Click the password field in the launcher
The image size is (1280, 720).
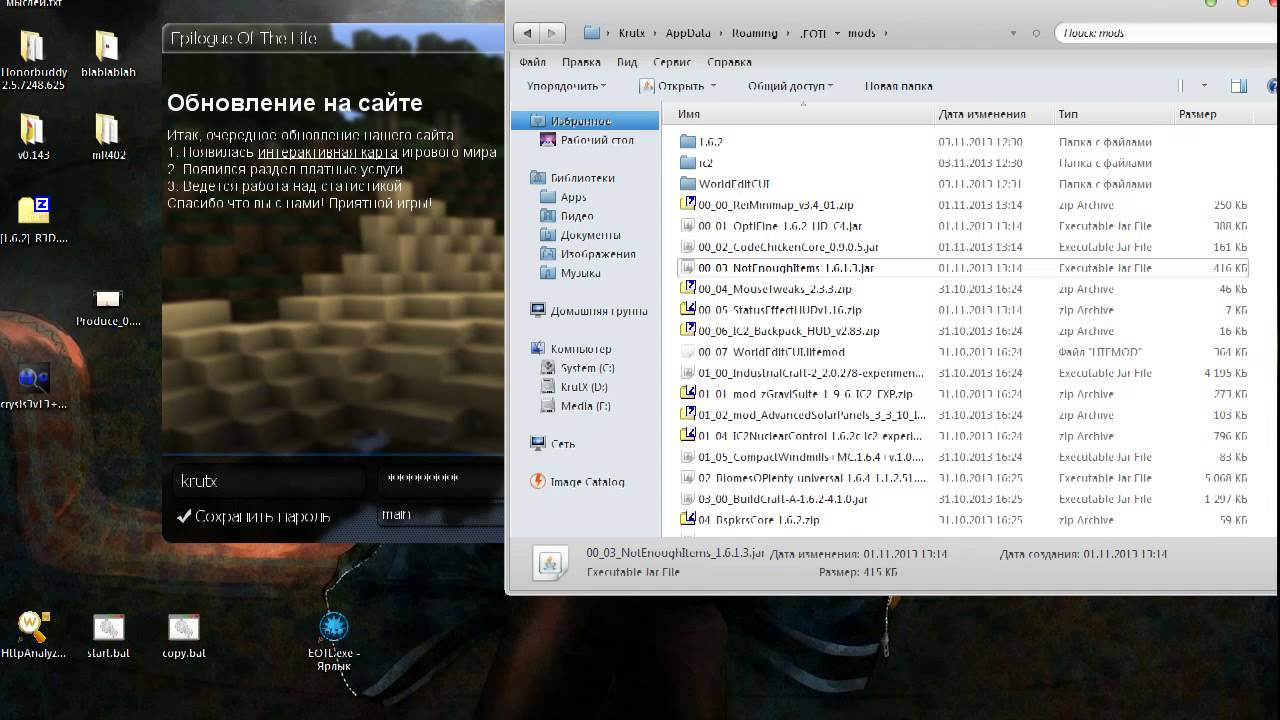pyautogui.click(x=440, y=479)
